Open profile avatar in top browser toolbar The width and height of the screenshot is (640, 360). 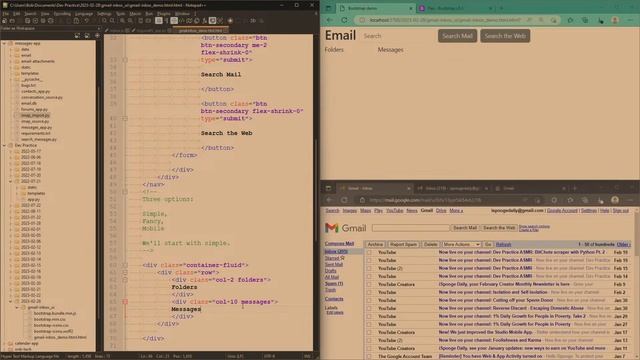point(615,20)
